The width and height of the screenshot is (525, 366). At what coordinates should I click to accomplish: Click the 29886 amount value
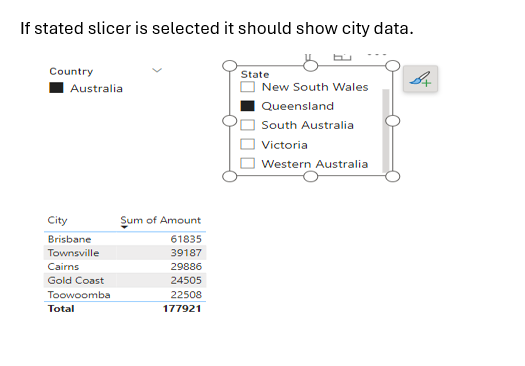point(186,267)
